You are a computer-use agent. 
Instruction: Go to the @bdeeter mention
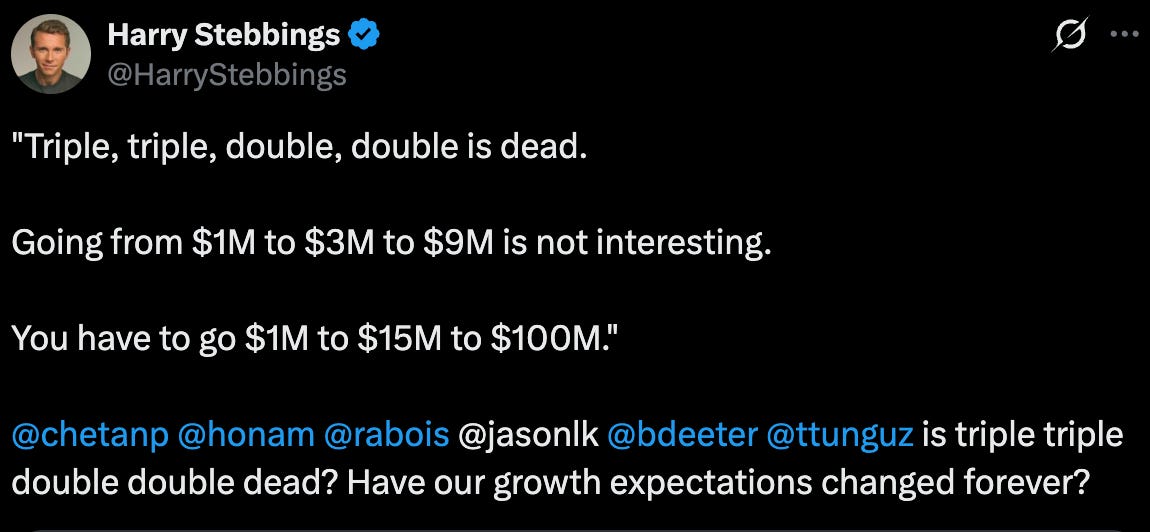tap(683, 435)
